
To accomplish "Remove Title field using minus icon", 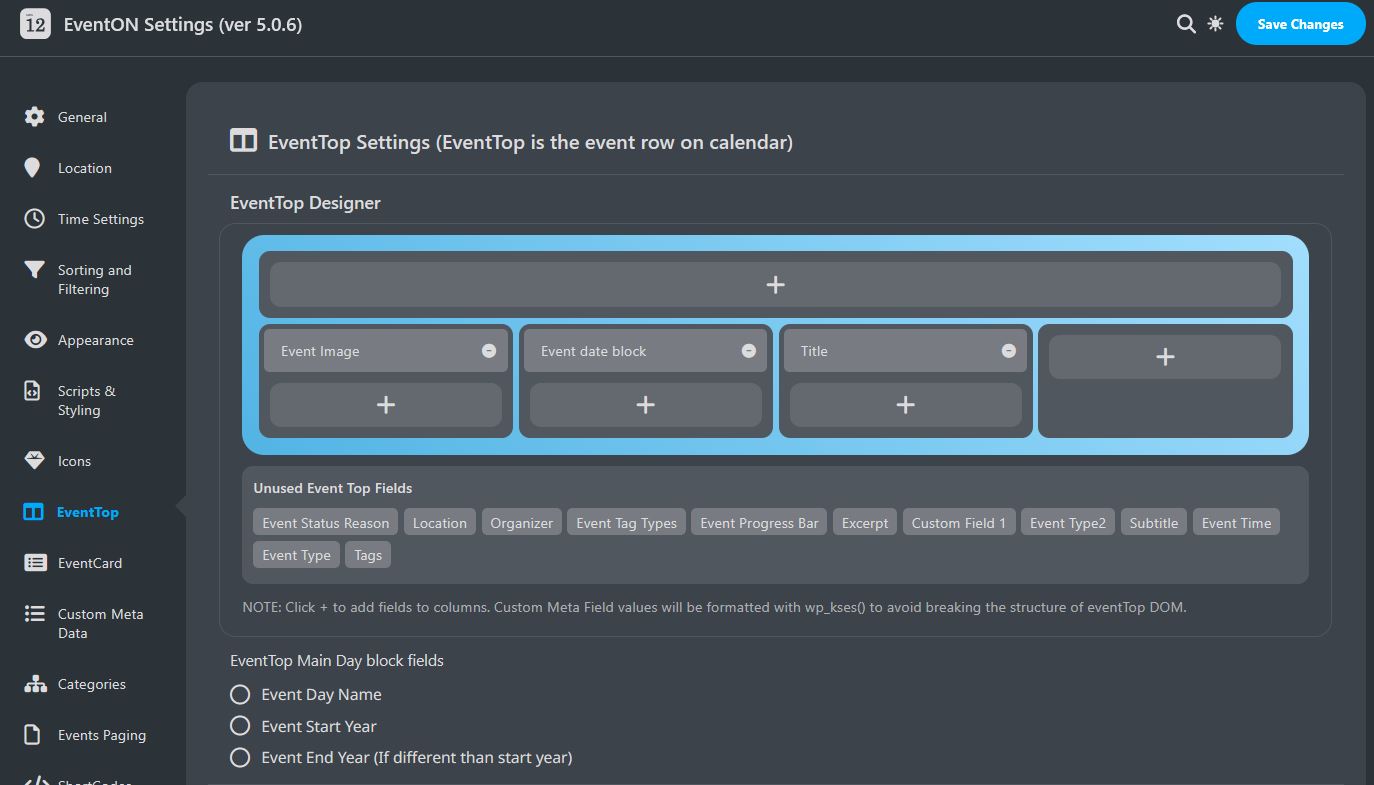I will [x=1009, y=351].
